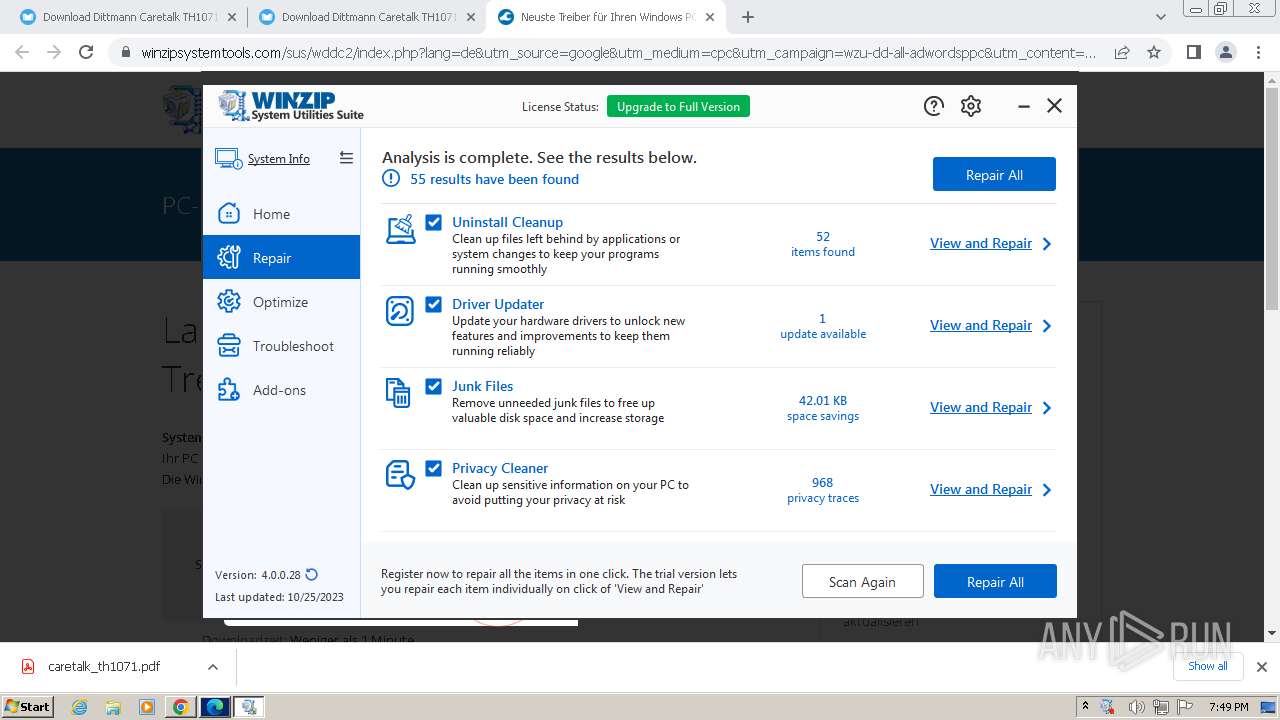
Task: Open the Chrome profile avatar
Action: [1226, 53]
